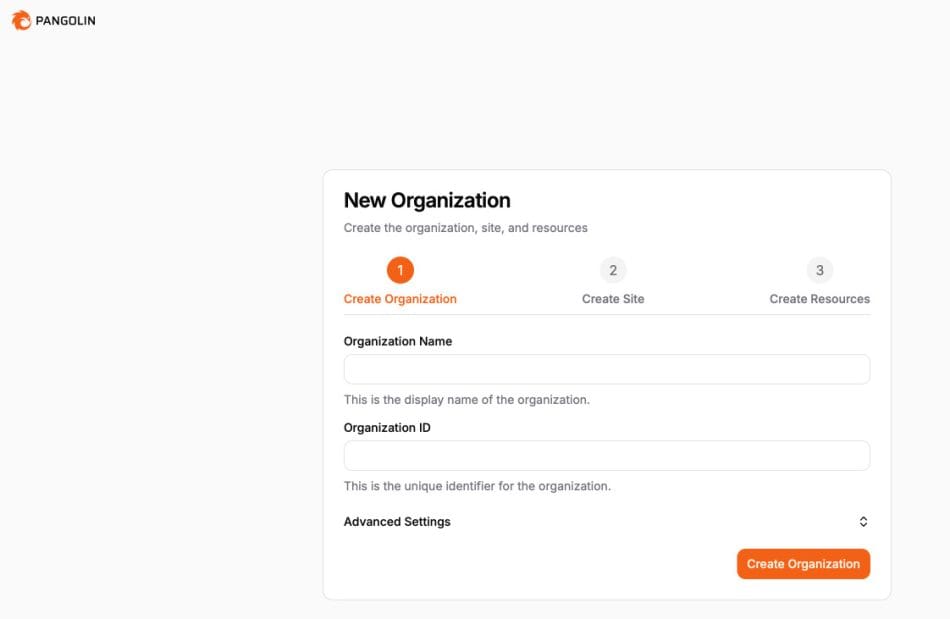Image resolution: width=950 pixels, height=619 pixels.
Task: Open the Advanced Settings panel by its label
Action: click(x=397, y=521)
